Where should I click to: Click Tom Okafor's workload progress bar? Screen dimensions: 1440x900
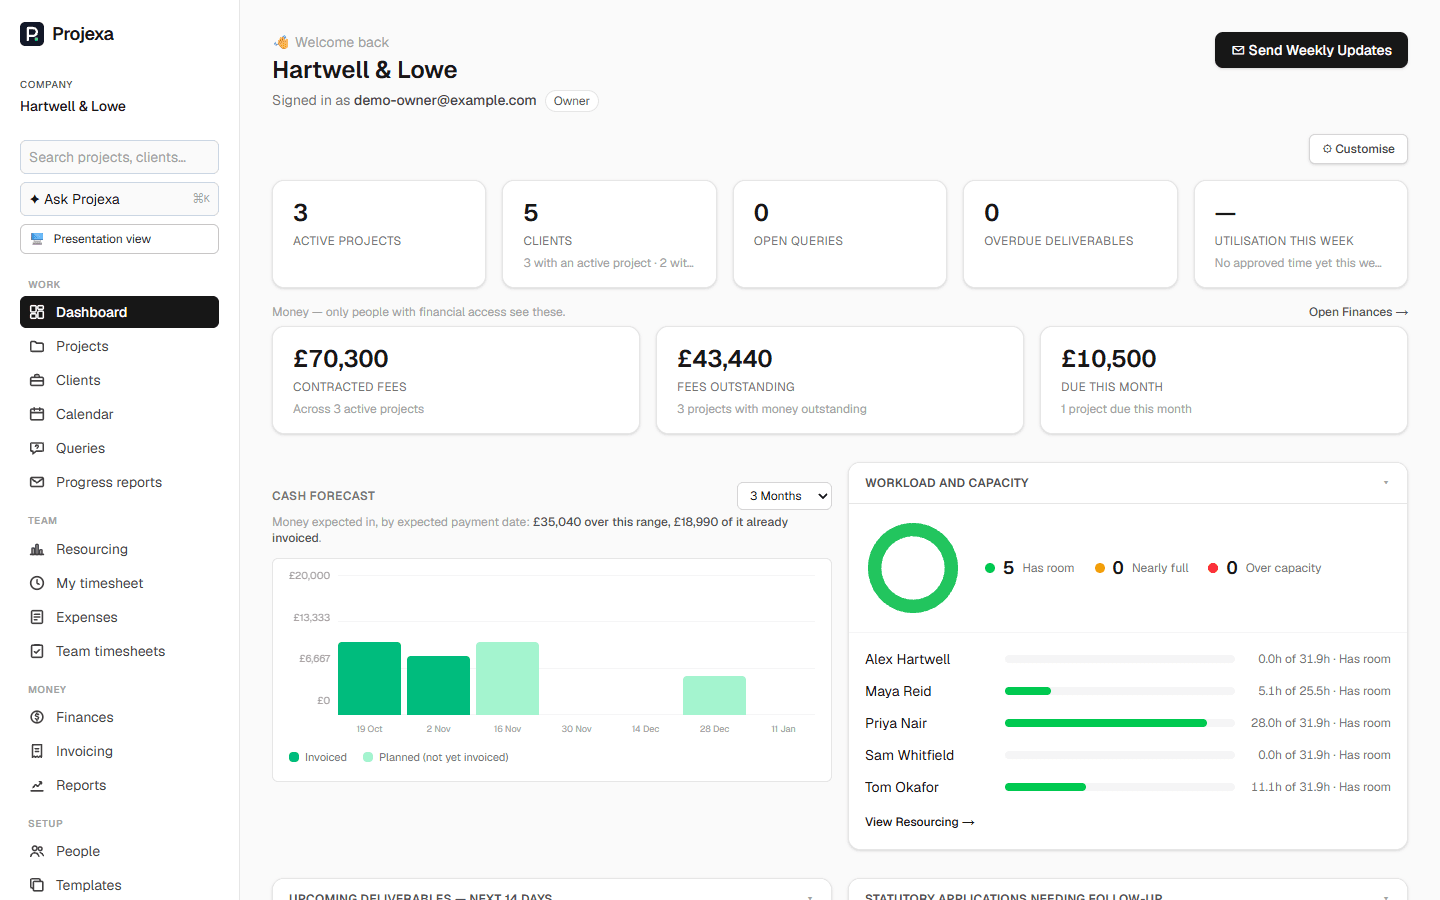(1120, 787)
